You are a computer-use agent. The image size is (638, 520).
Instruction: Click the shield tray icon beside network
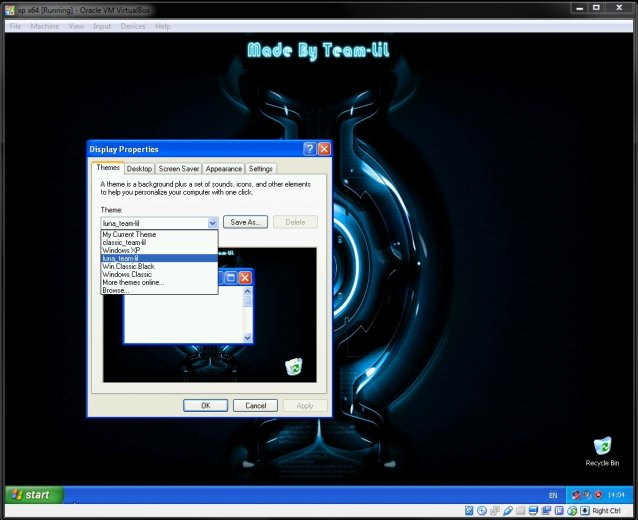click(x=587, y=495)
